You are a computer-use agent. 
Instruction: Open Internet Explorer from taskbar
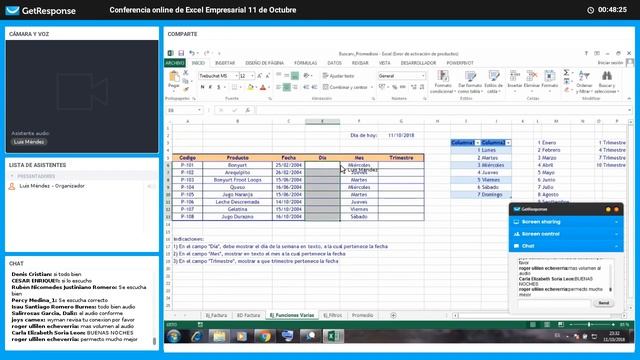pyautogui.click(x=197, y=336)
